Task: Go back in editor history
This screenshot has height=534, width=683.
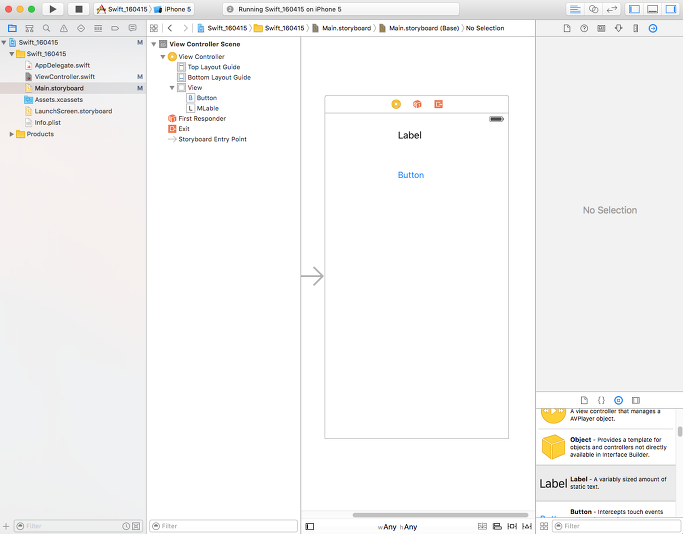Action: [x=170, y=28]
